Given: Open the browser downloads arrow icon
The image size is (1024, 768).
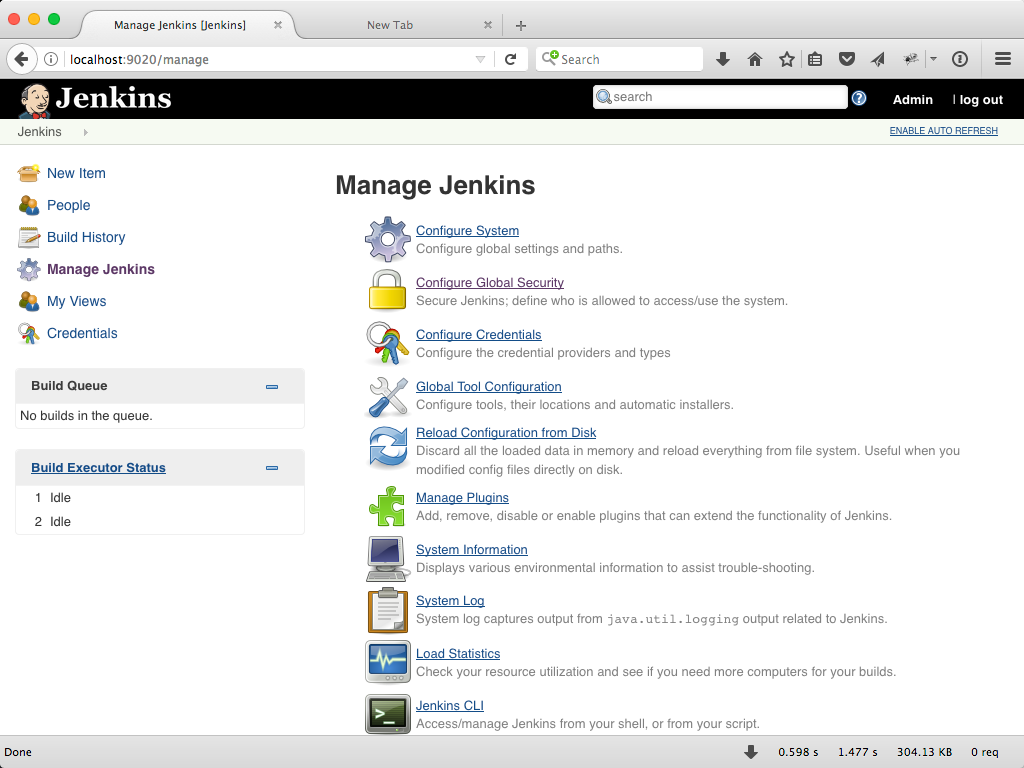Looking at the screenshot, I should click(722, 59).
